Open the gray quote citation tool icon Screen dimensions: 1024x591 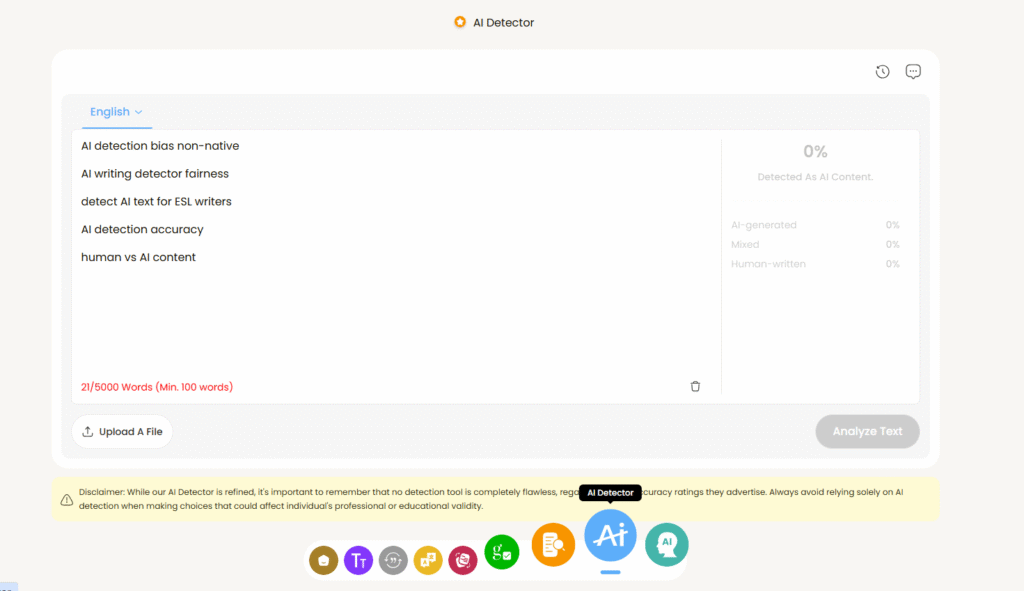393,561
